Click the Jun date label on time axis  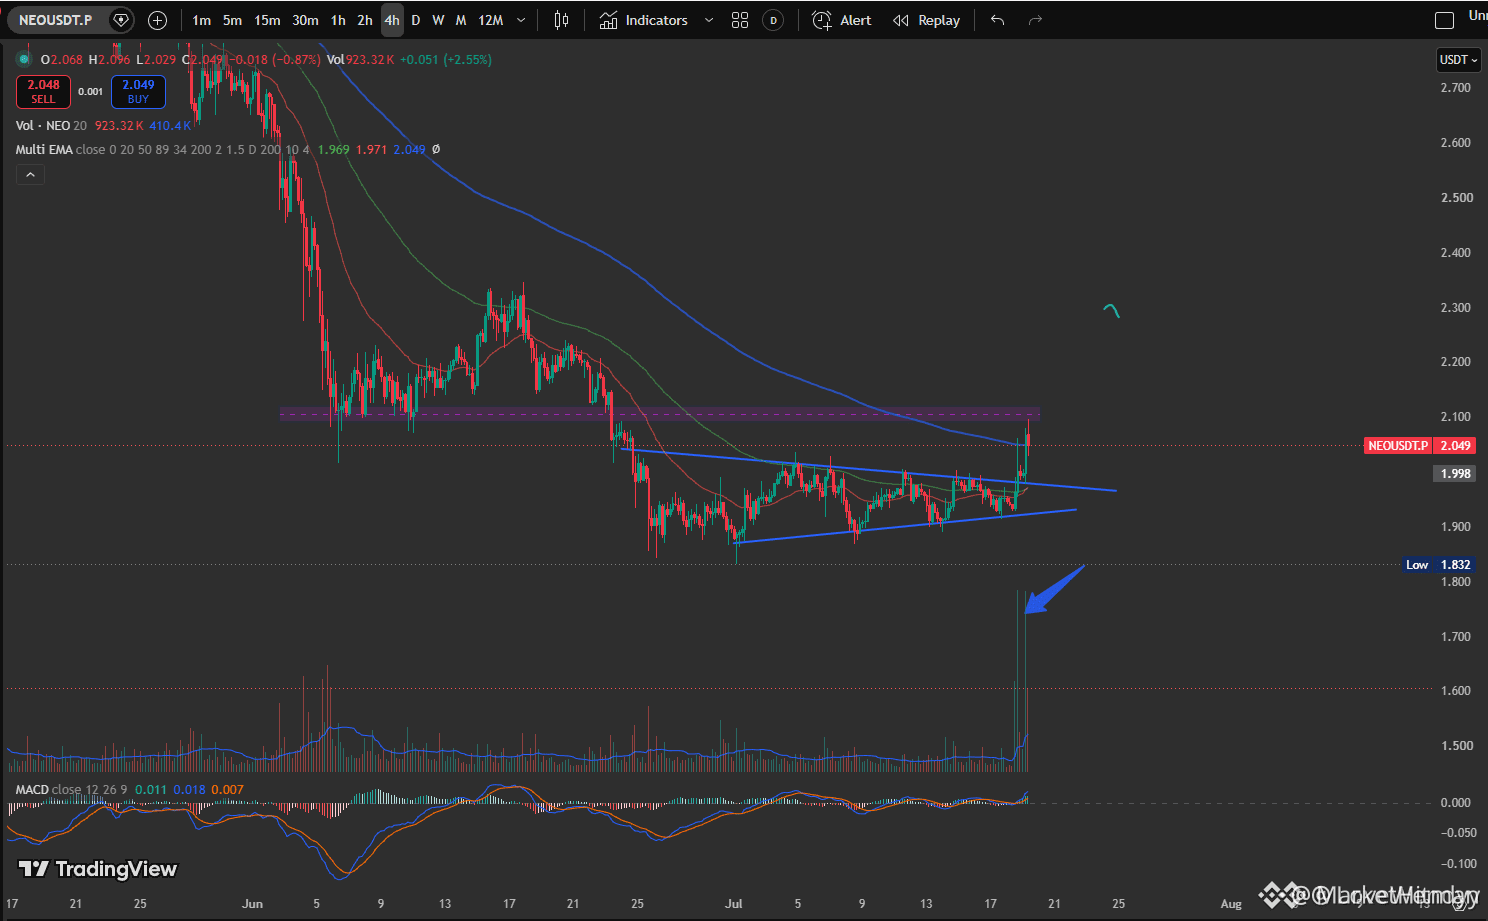(x=252, y=903)
